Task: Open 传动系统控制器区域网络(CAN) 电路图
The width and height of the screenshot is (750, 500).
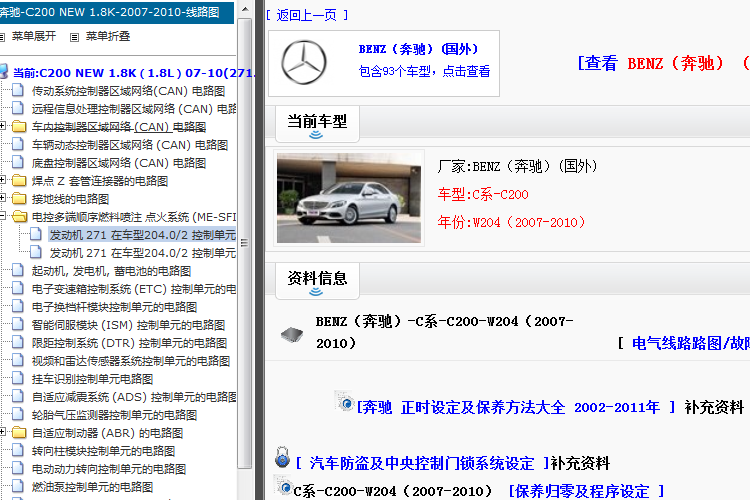Action: tap(128, 91)
